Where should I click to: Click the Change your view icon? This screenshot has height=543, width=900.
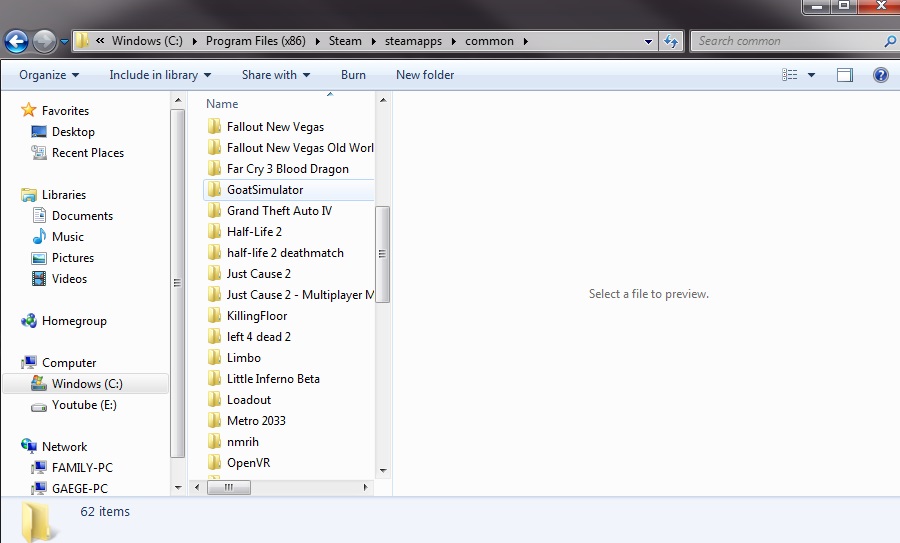click(790, 75)
